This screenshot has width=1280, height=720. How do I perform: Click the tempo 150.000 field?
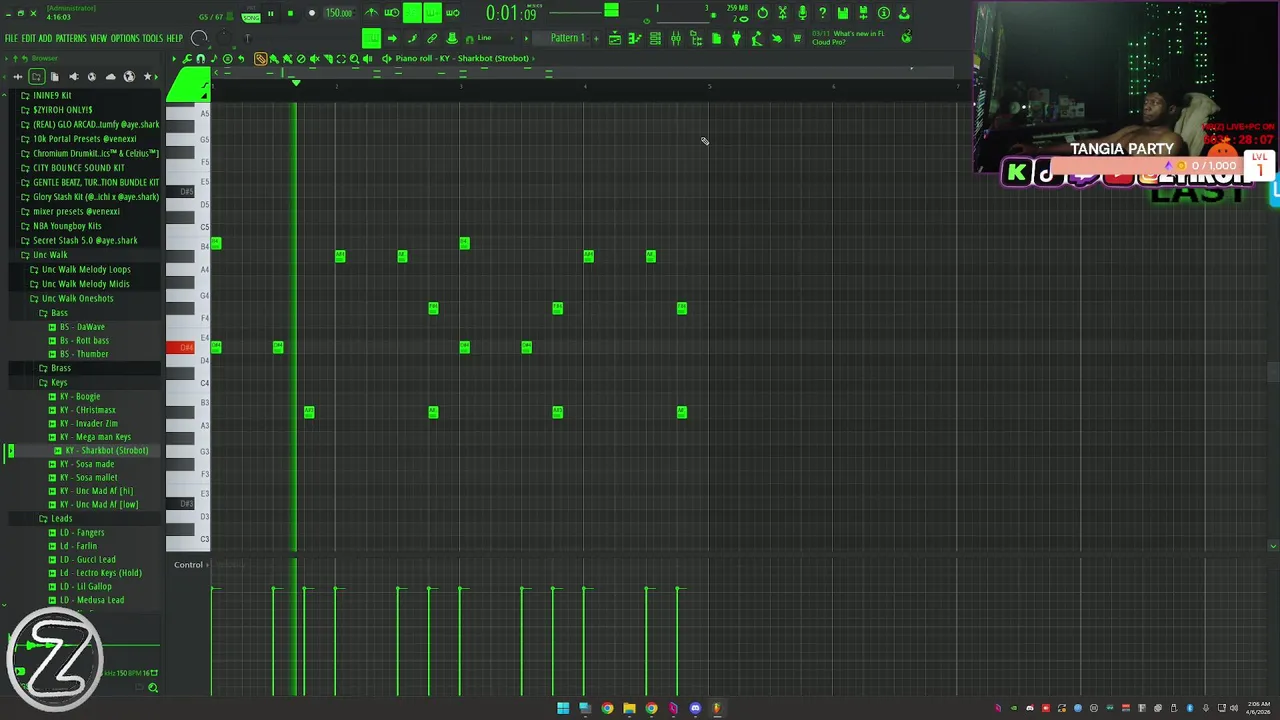click(x=339, y=13)
